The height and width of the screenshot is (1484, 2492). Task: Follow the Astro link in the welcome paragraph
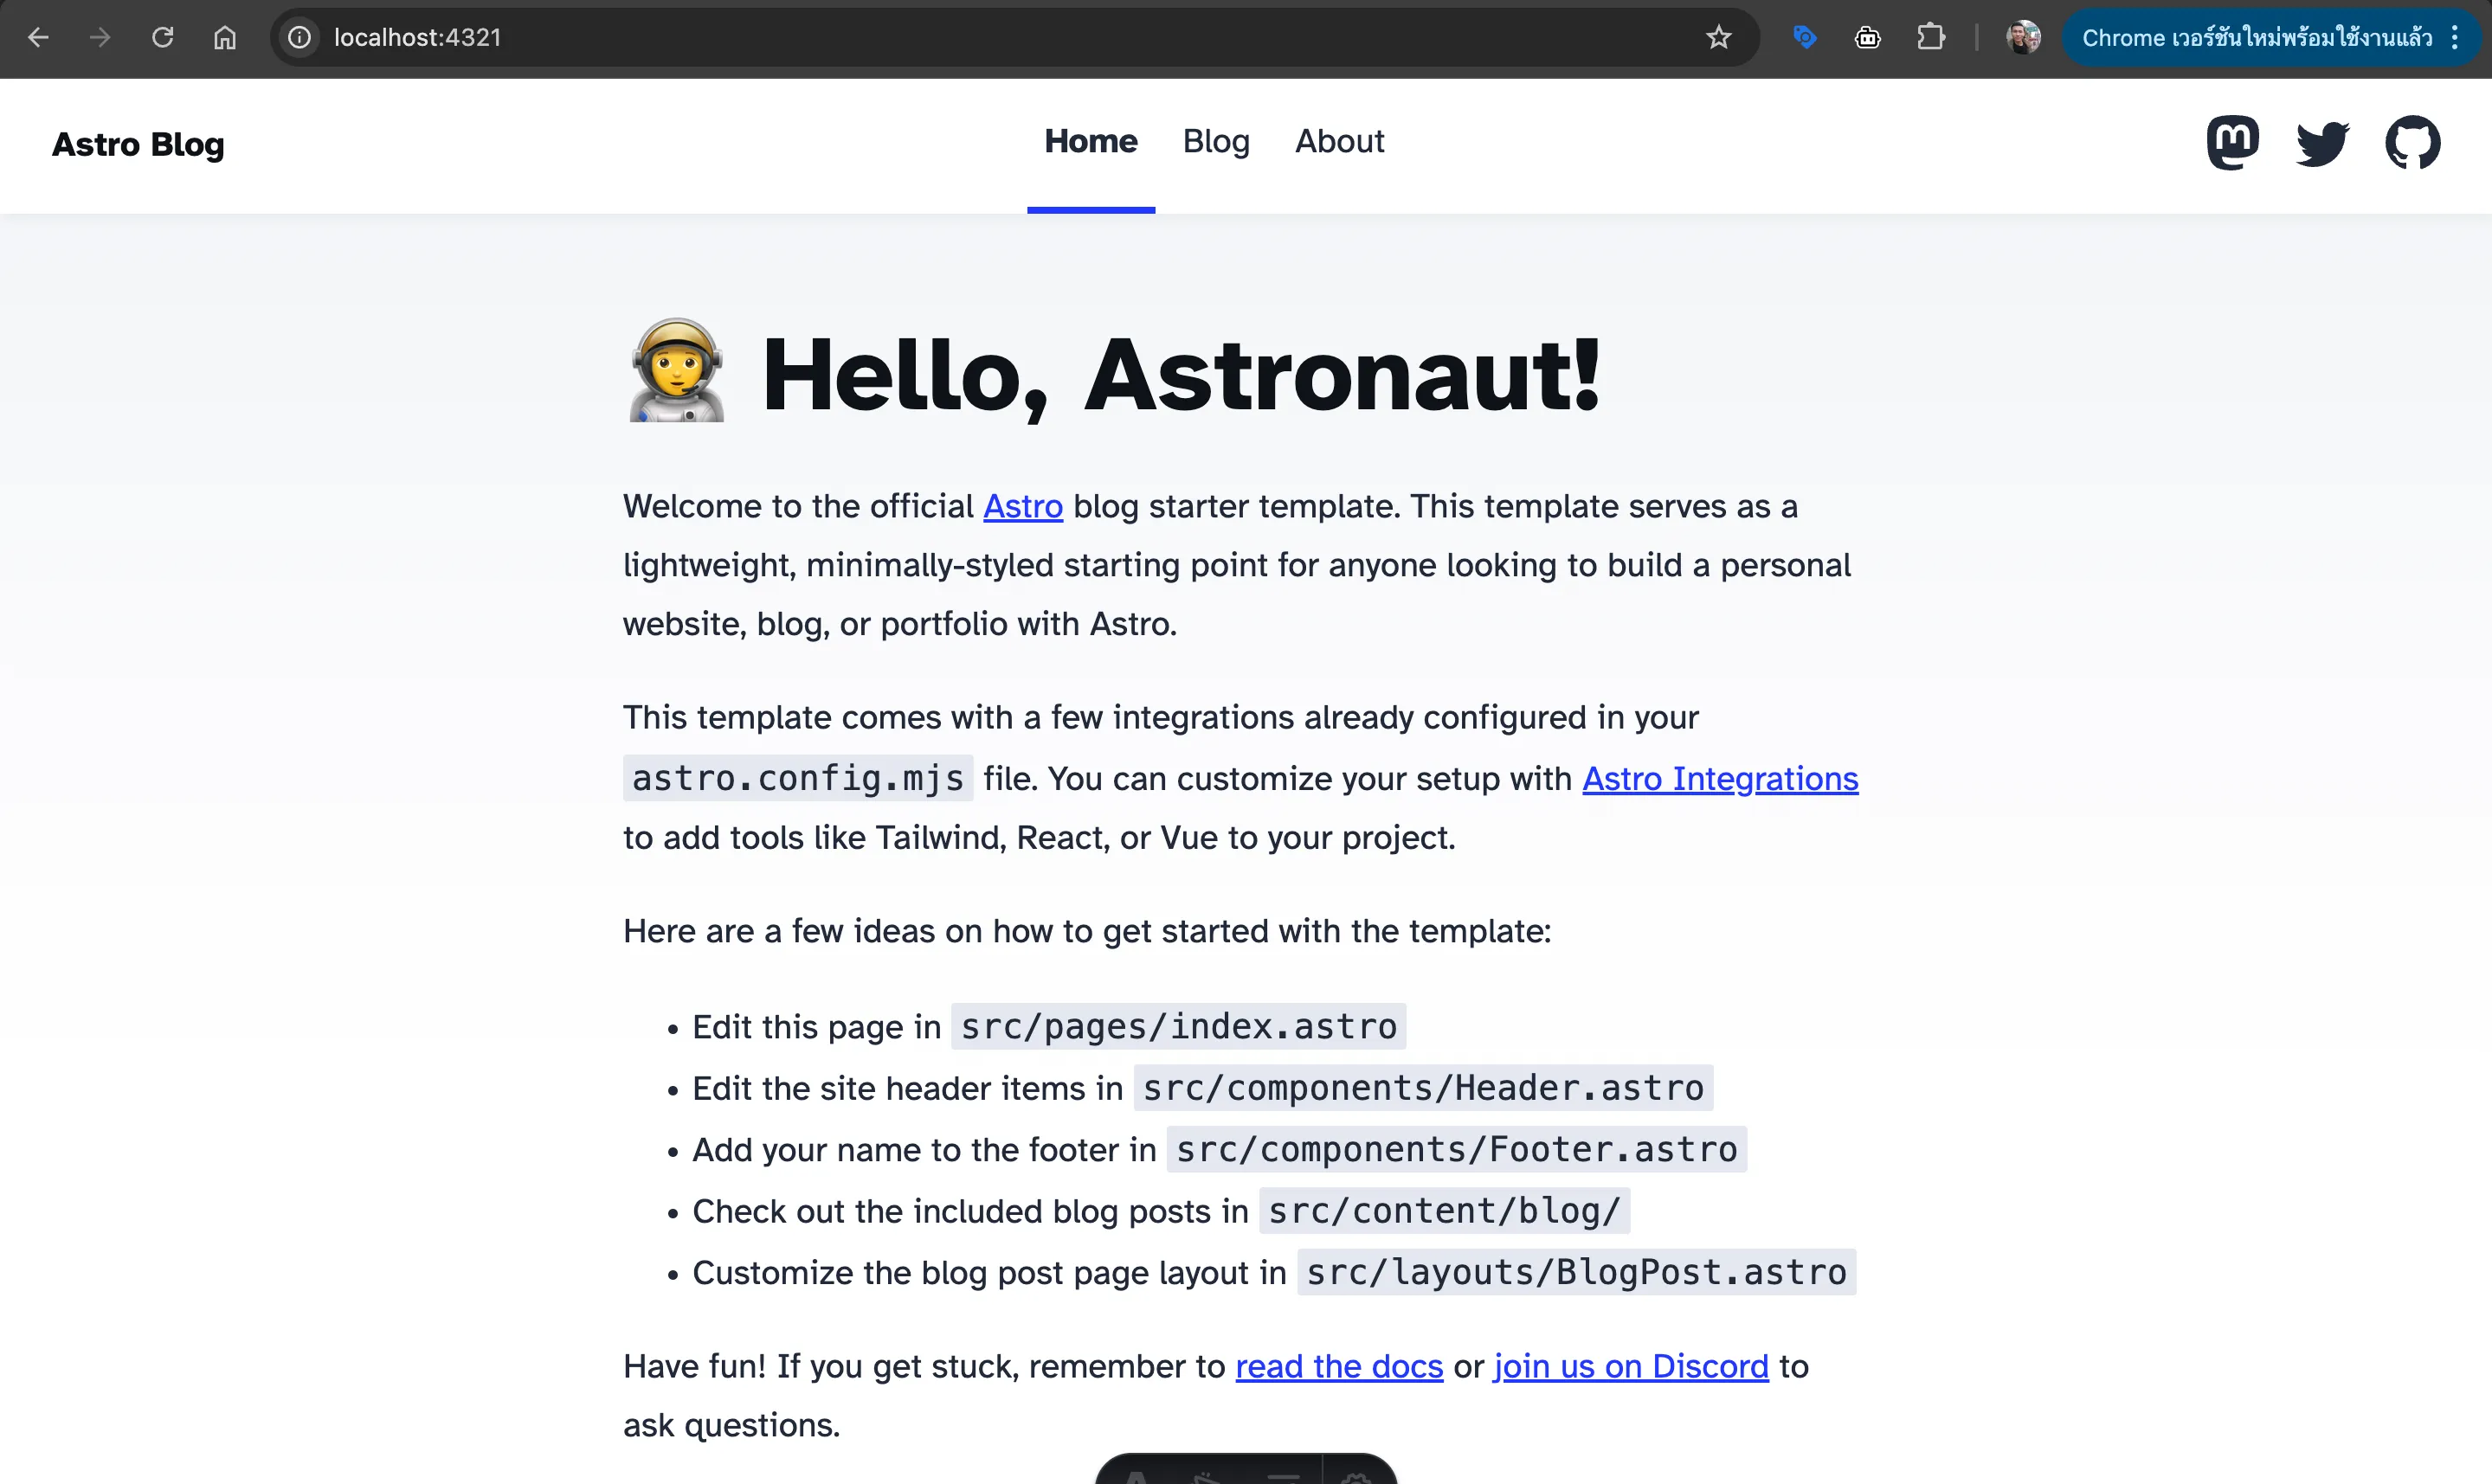tap(1022, 506)
